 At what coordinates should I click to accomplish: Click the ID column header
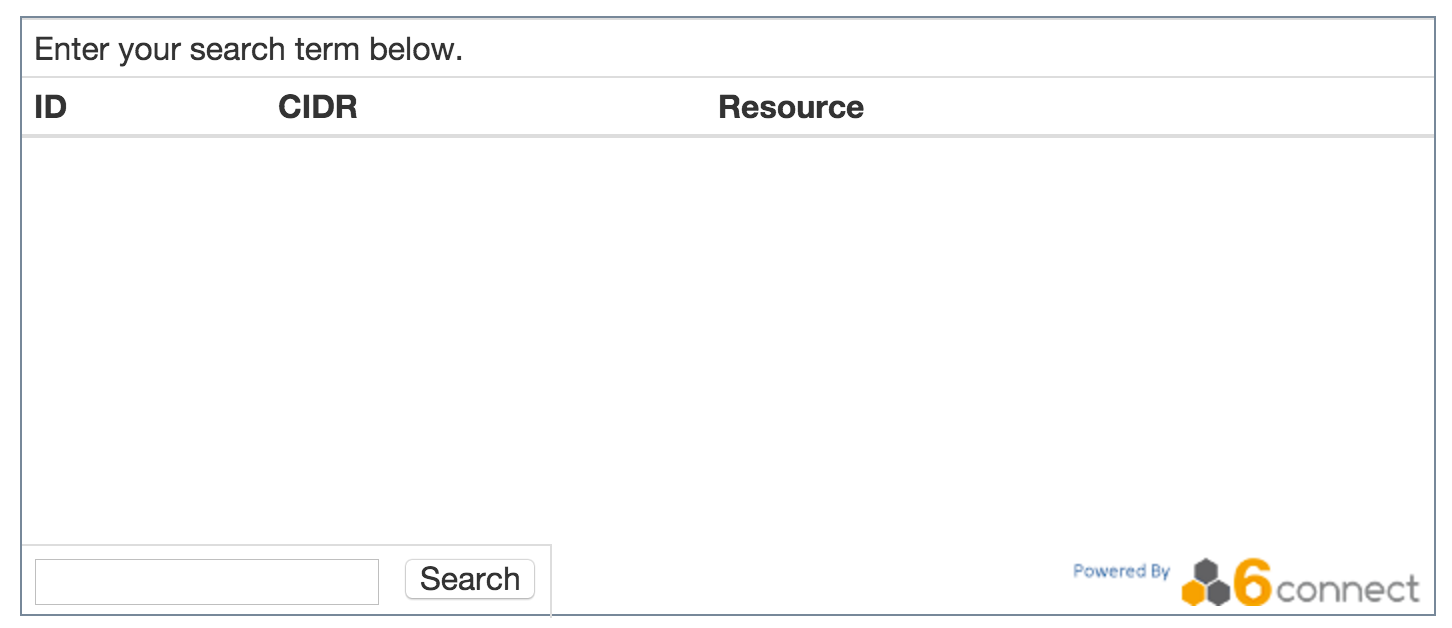click(x=50, y=107)
